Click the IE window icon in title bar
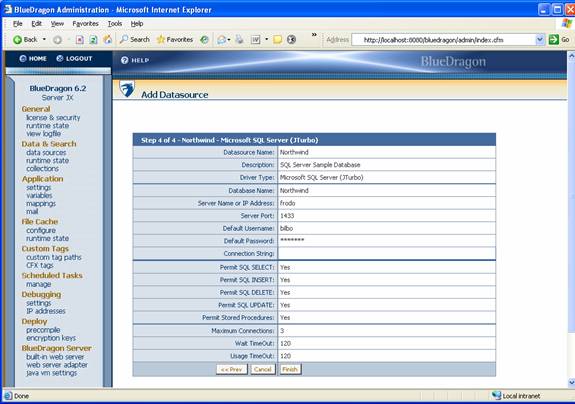This screenshot has height=404, width=575. pyautogui.click(x=8, y=9)
